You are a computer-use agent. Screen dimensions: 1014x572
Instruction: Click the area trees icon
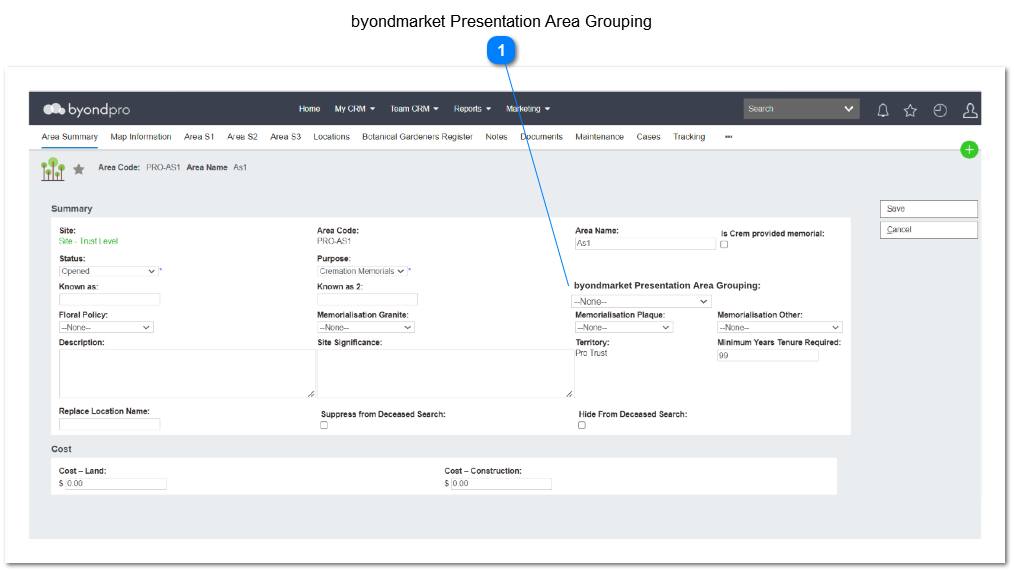pos(53,169)
